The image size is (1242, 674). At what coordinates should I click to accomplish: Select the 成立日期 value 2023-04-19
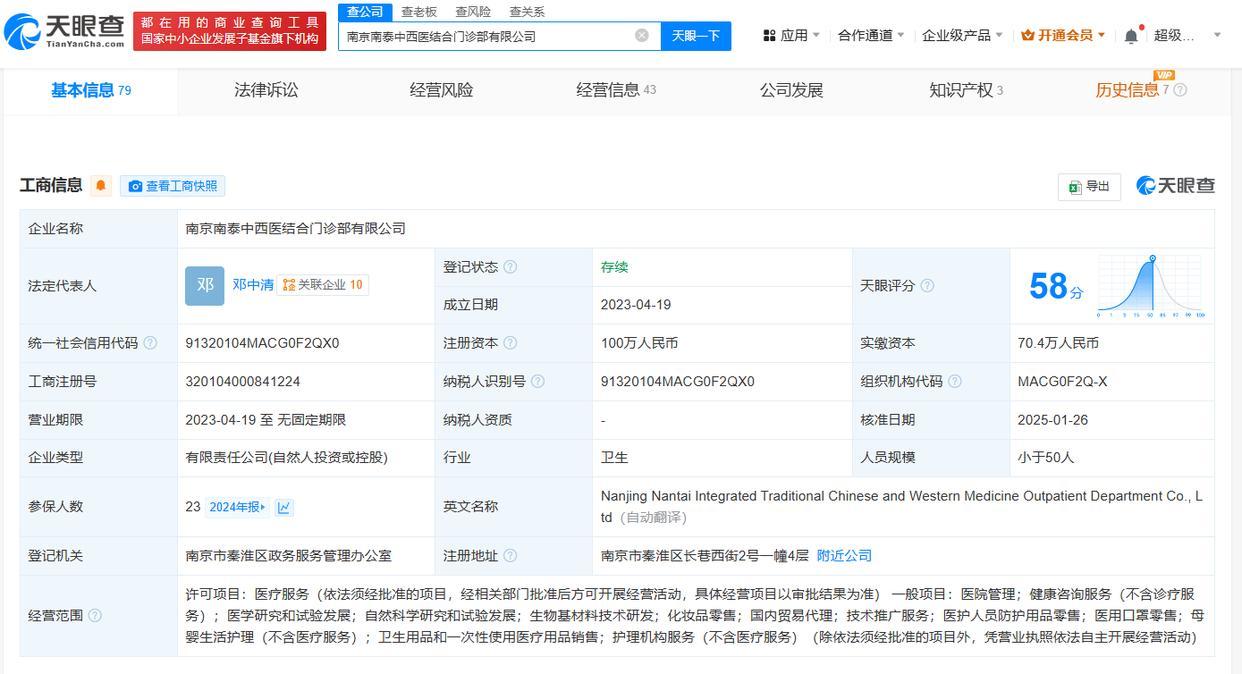click(635, 305)
